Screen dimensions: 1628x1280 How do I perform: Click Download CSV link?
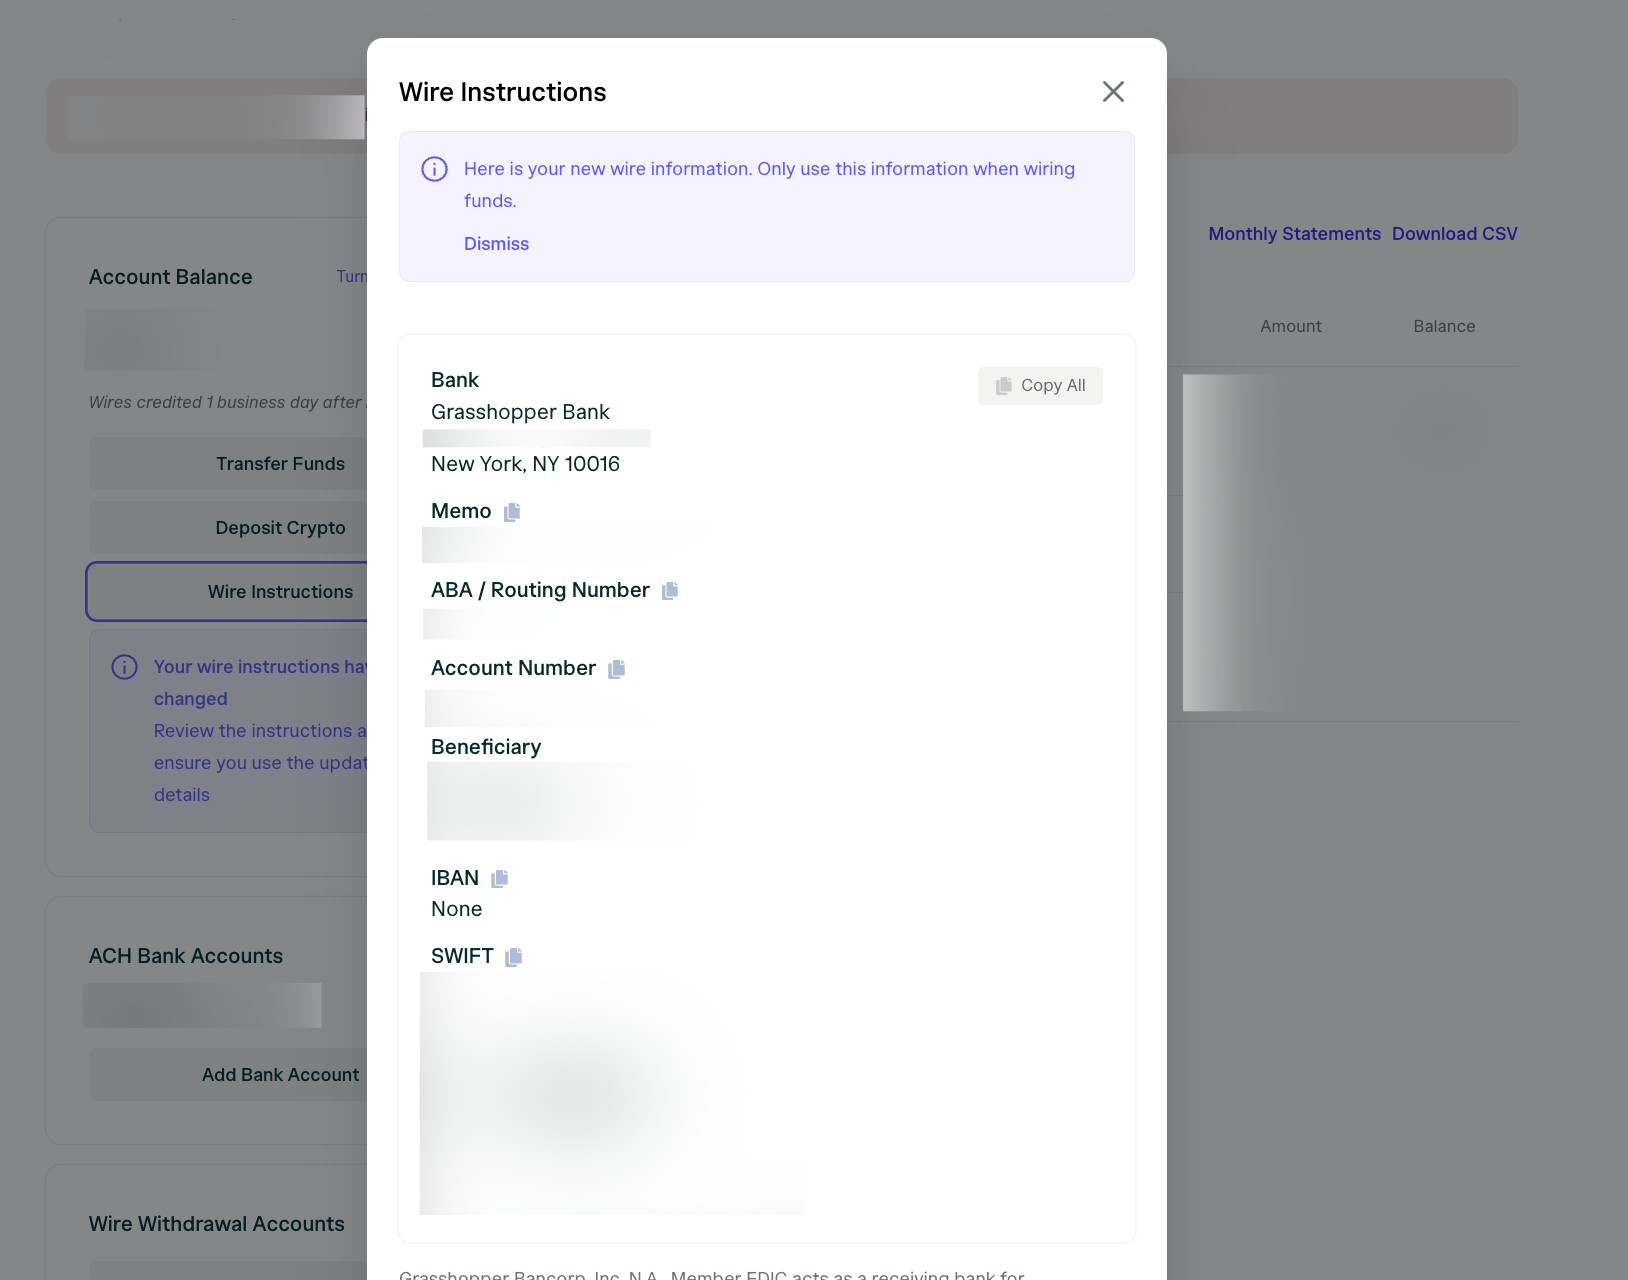point(1454,234)
